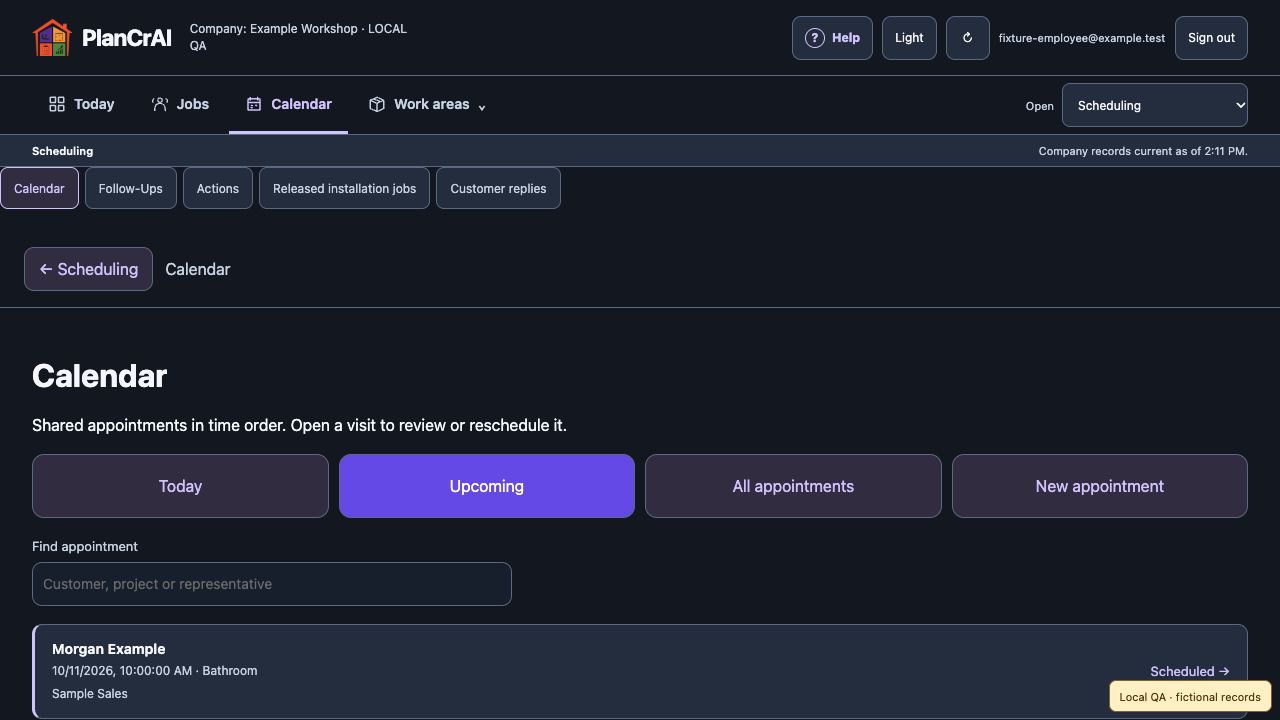The image size is (1280, 720).
Task: Show All appointments
Action: coord(793,486)
